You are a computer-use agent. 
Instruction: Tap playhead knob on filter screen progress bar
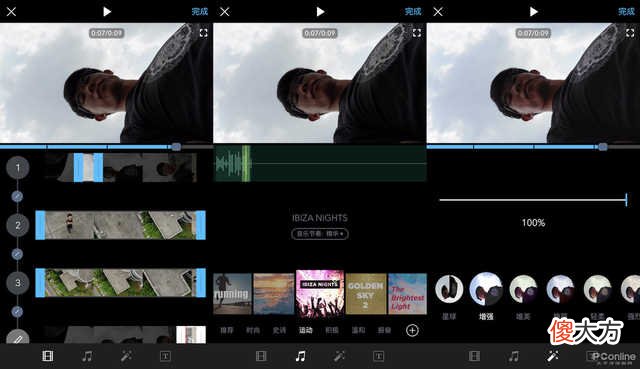click(x=603, y=147)
